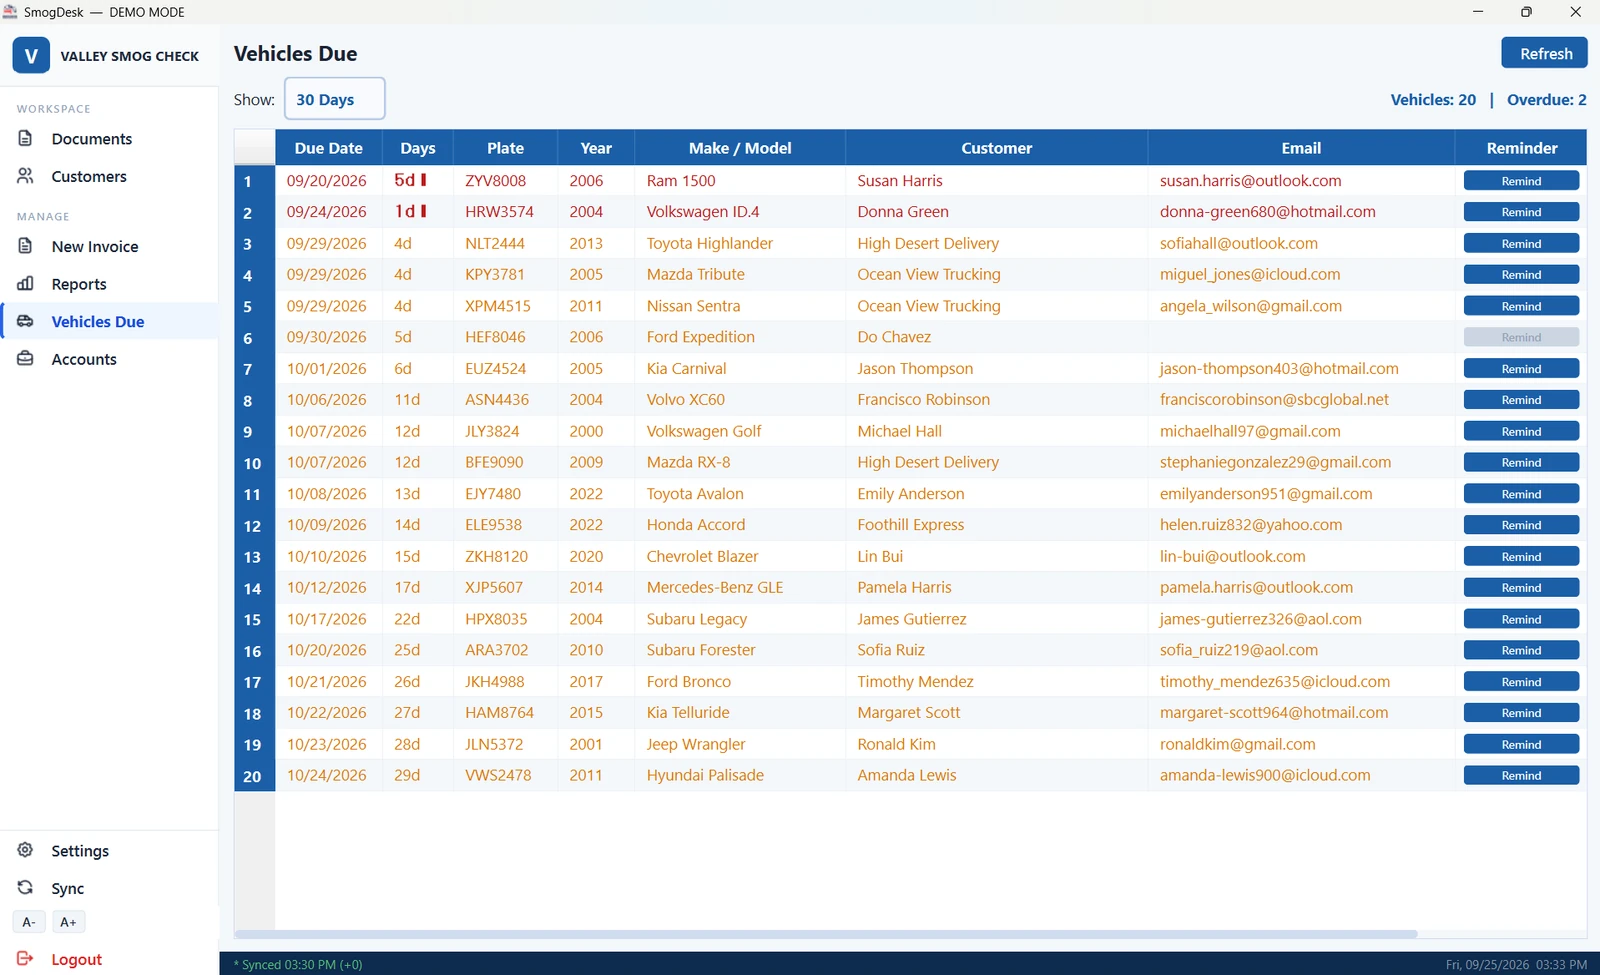Click the Synced 03:30 PM status text

coord(298,965)
